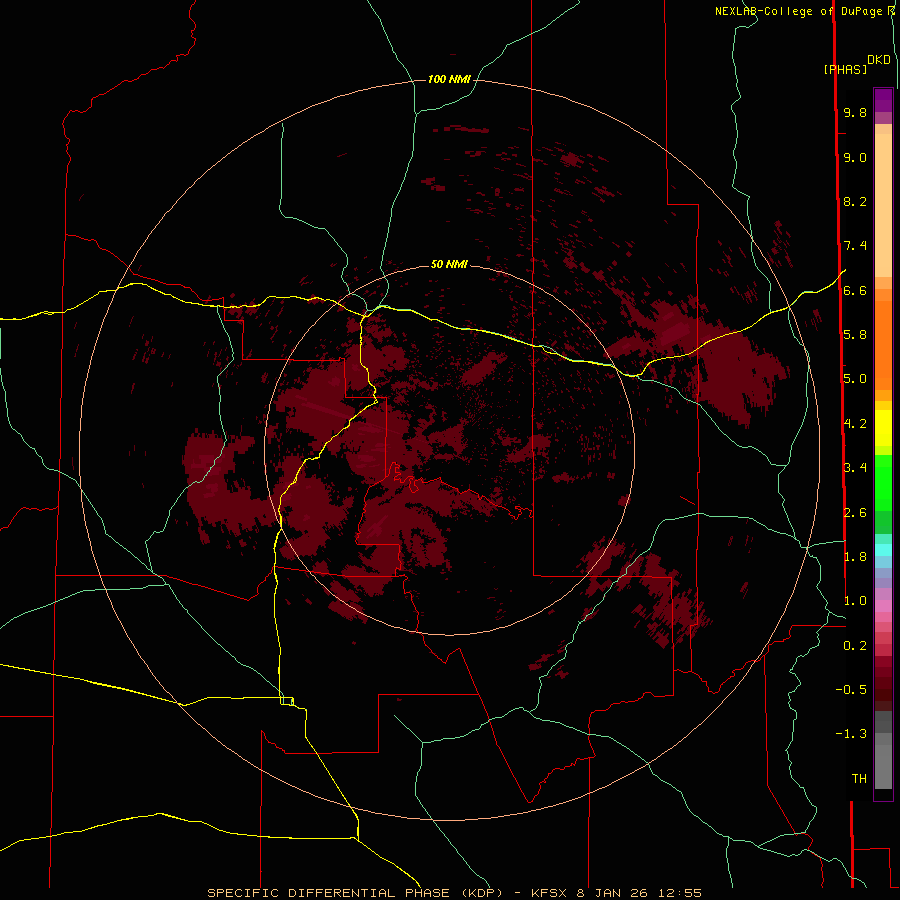Click the TH legend label
The image size is (900, 900).
tap(859, 779)
